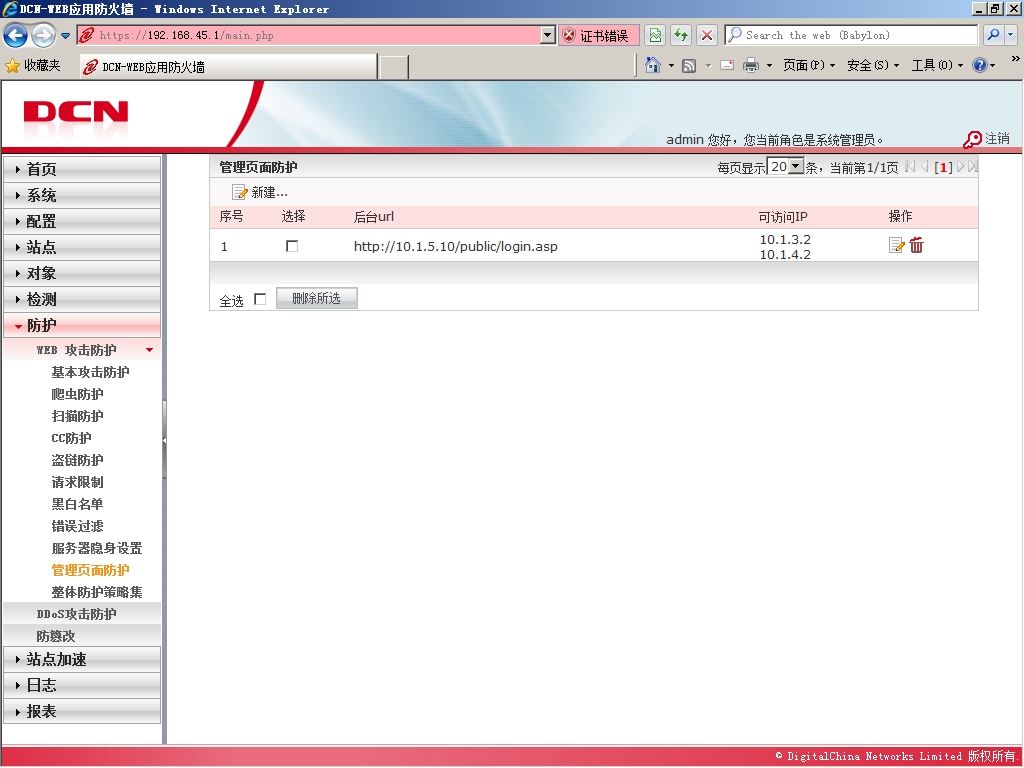This screenshot has width=1024, height=768.
Task: Click the 注销 logout link
Action: point(997,138)
